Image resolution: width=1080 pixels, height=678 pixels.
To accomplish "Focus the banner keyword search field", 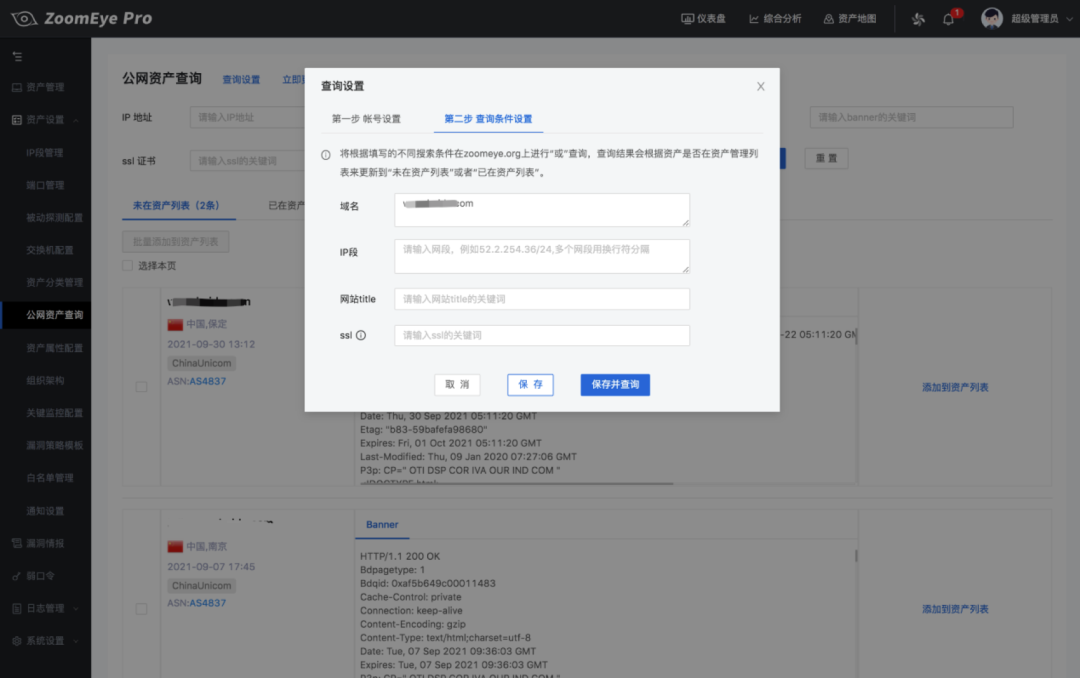I will [x=911, y=117].
